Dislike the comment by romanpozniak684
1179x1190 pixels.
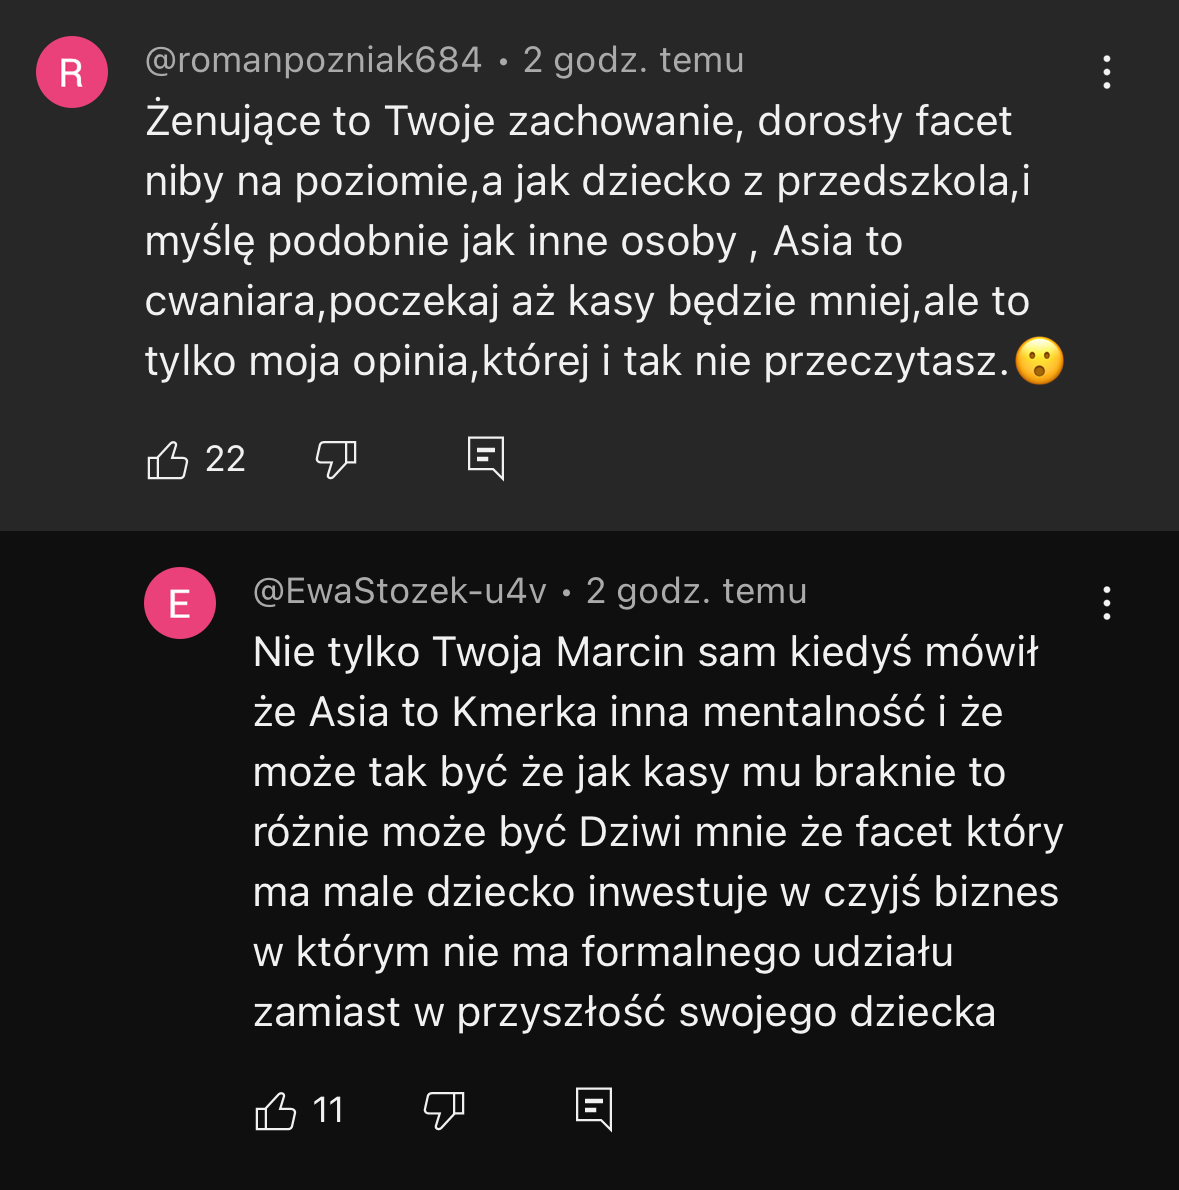[x=336, y=460]
